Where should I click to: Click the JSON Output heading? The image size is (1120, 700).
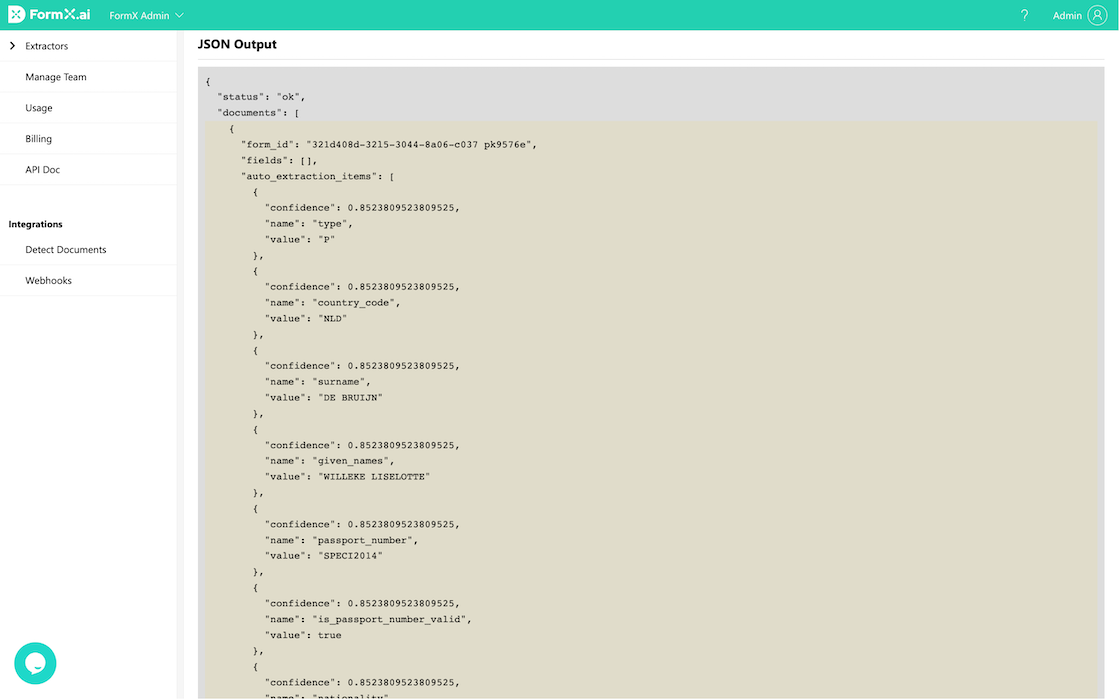tap(237, 44)
